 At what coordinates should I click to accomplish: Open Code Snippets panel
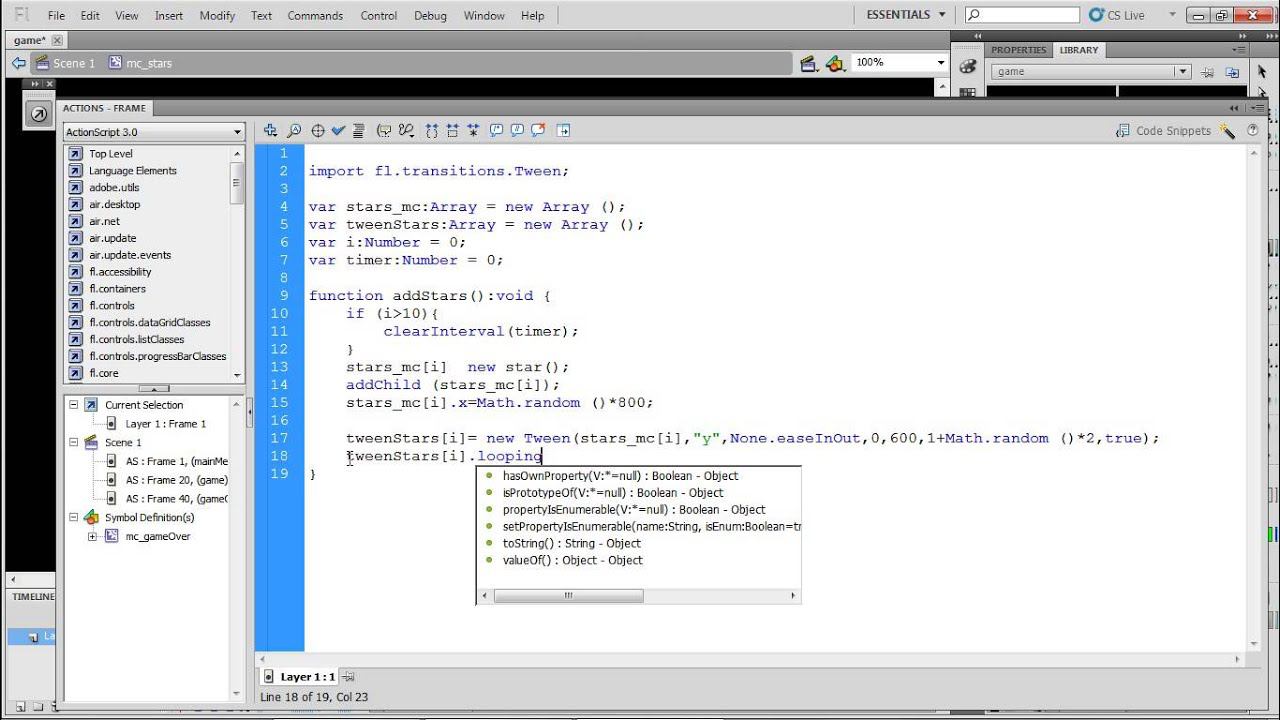click(1163, 131)
